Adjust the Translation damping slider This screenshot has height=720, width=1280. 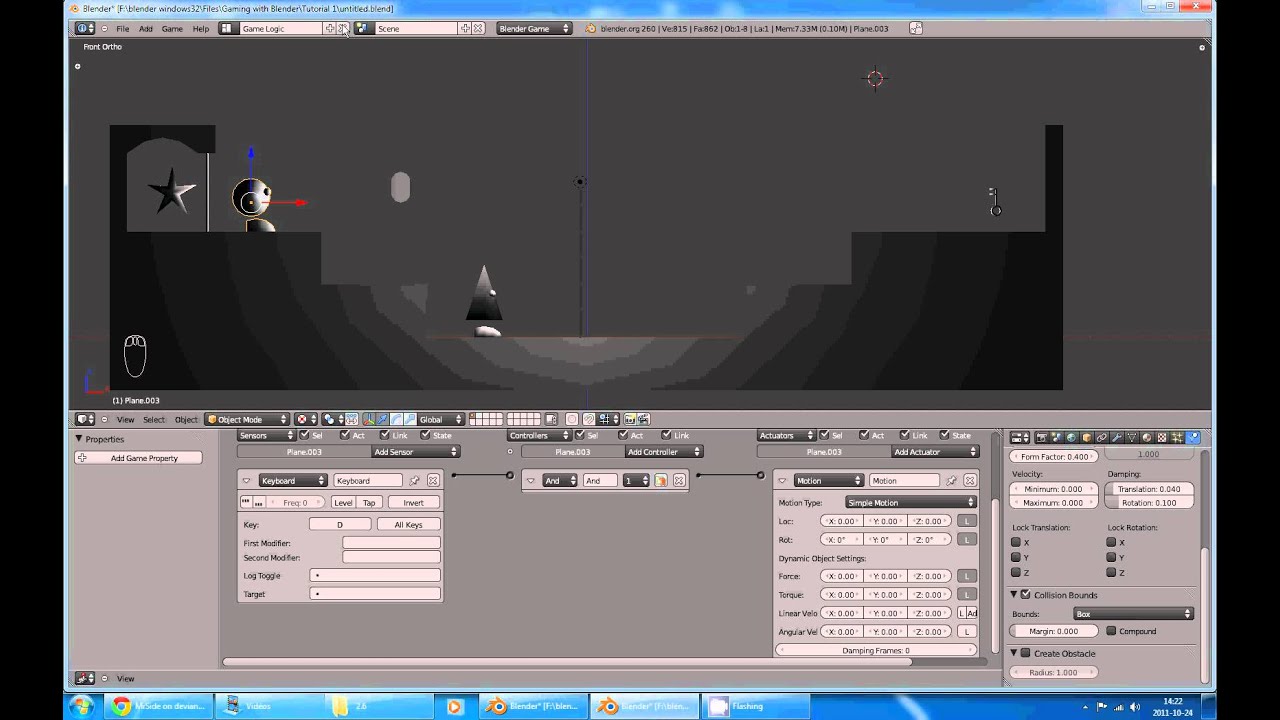coord(1148,489)
